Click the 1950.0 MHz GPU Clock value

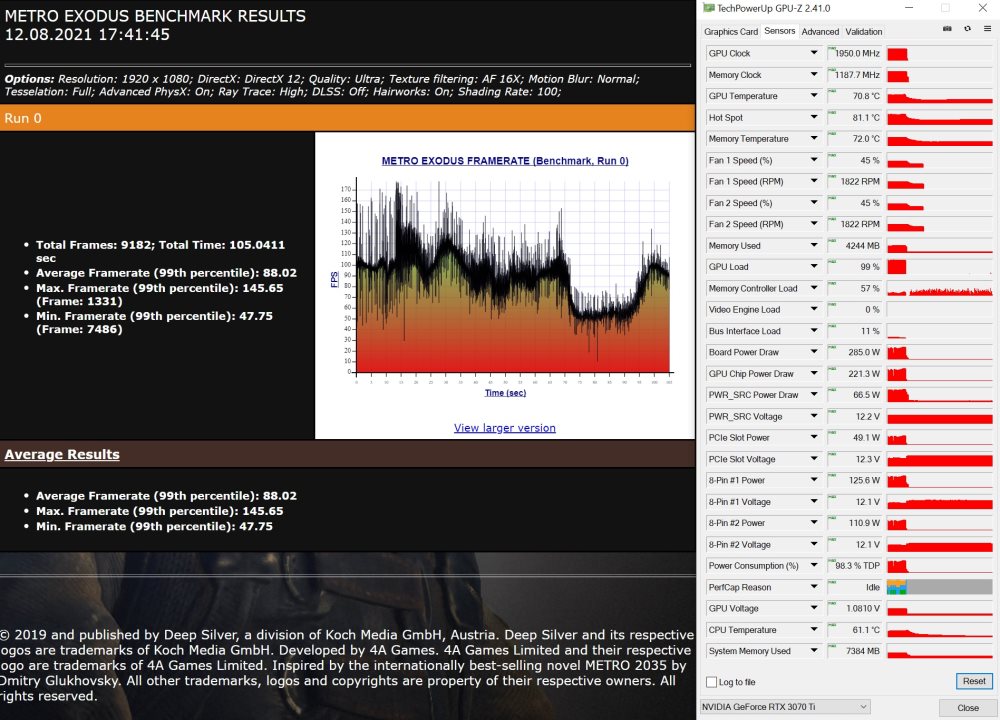[x=855, y=54]
